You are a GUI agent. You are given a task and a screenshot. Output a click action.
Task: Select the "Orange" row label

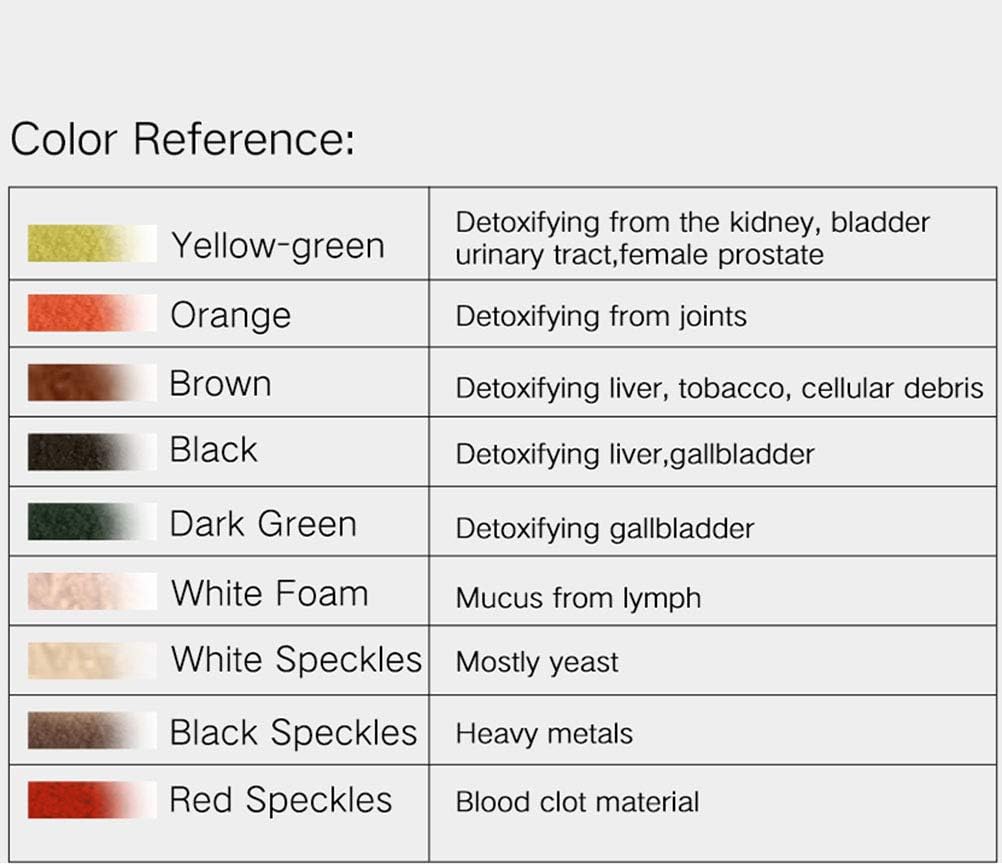click(230, 315)
